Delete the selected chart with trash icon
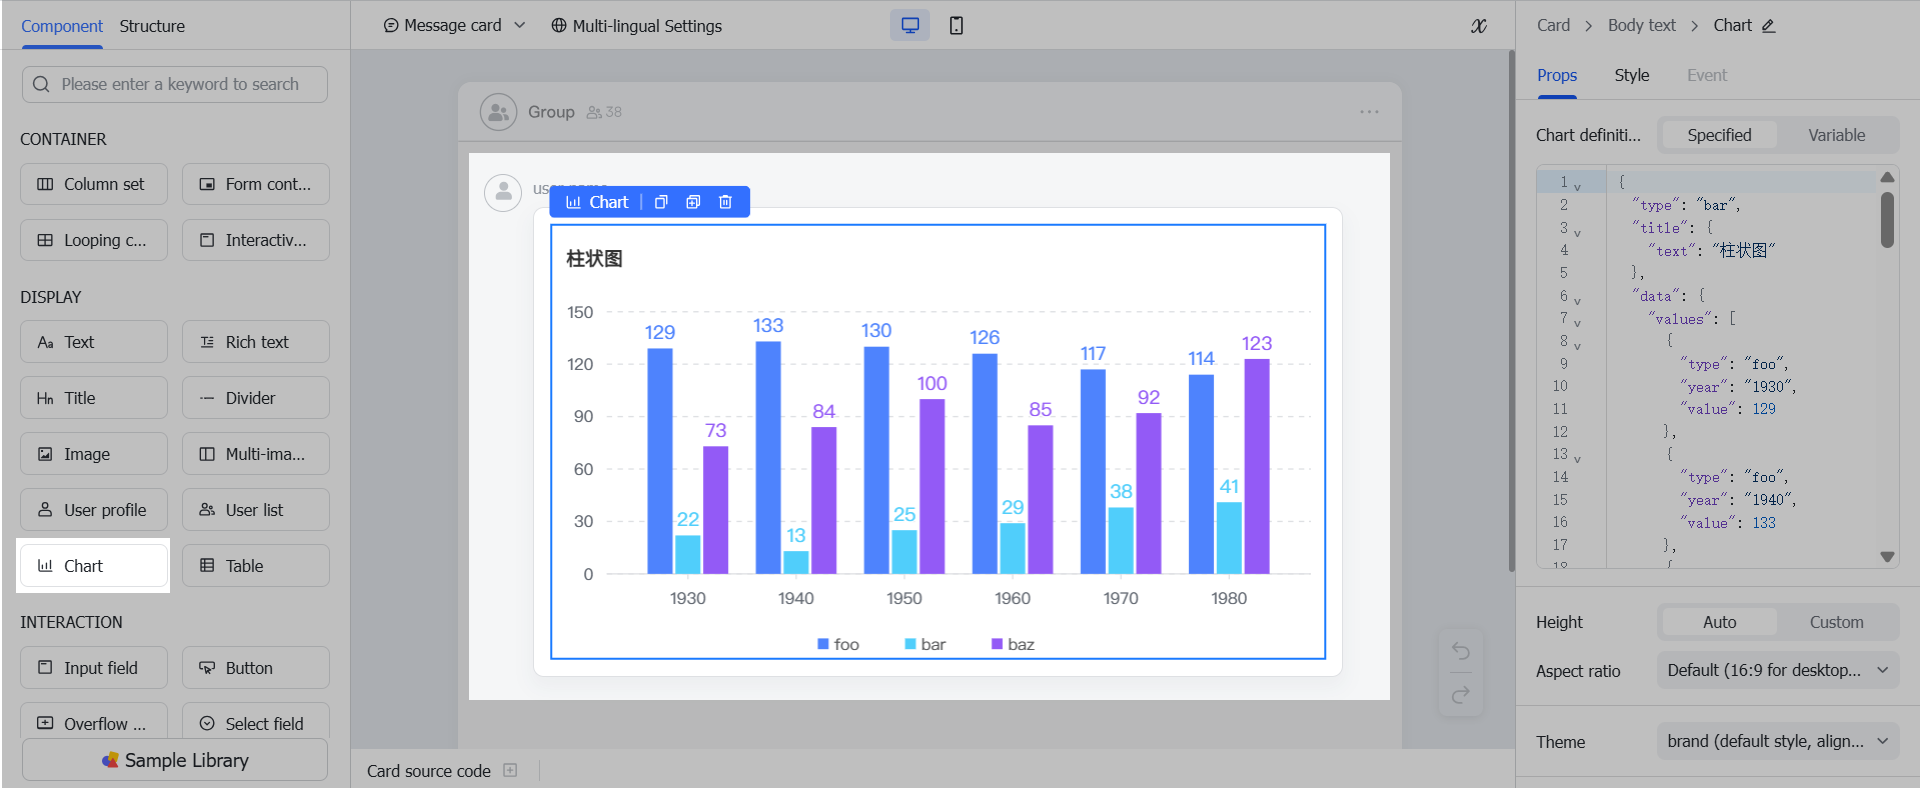This screenshot has height=788, width=1920. tap(725, 202)
